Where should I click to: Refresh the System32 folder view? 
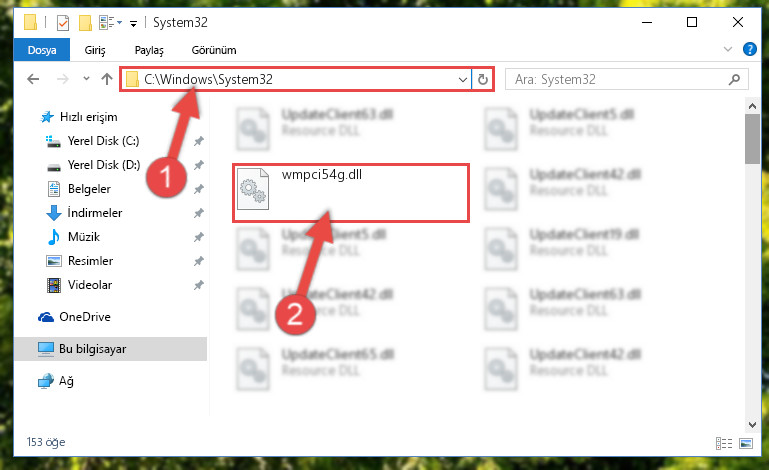pyautogui.click(x=483, y=79)
